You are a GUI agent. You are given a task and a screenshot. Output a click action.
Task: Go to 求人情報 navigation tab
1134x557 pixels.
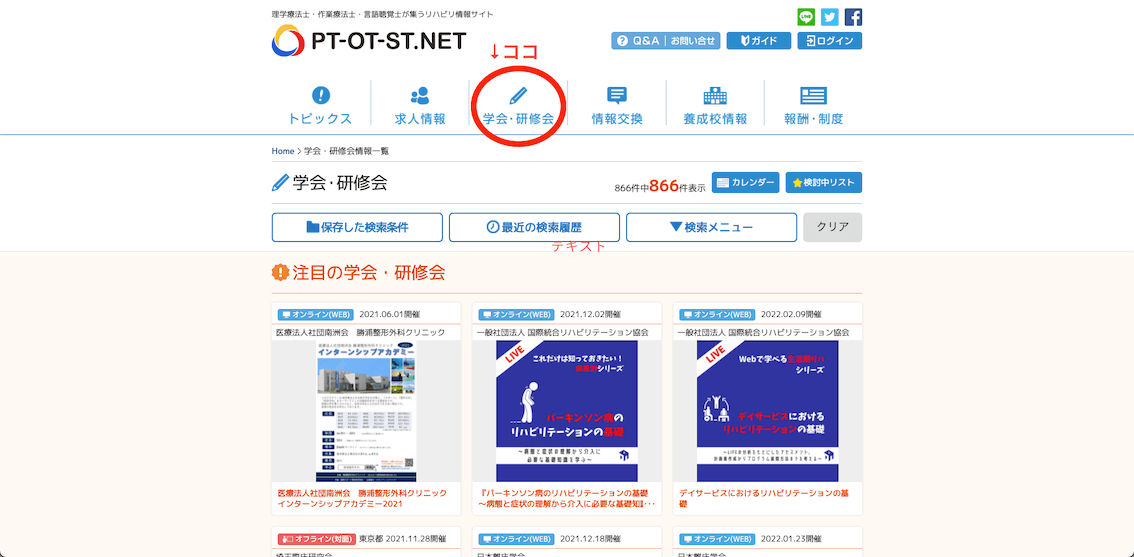(x=420, y=106)
